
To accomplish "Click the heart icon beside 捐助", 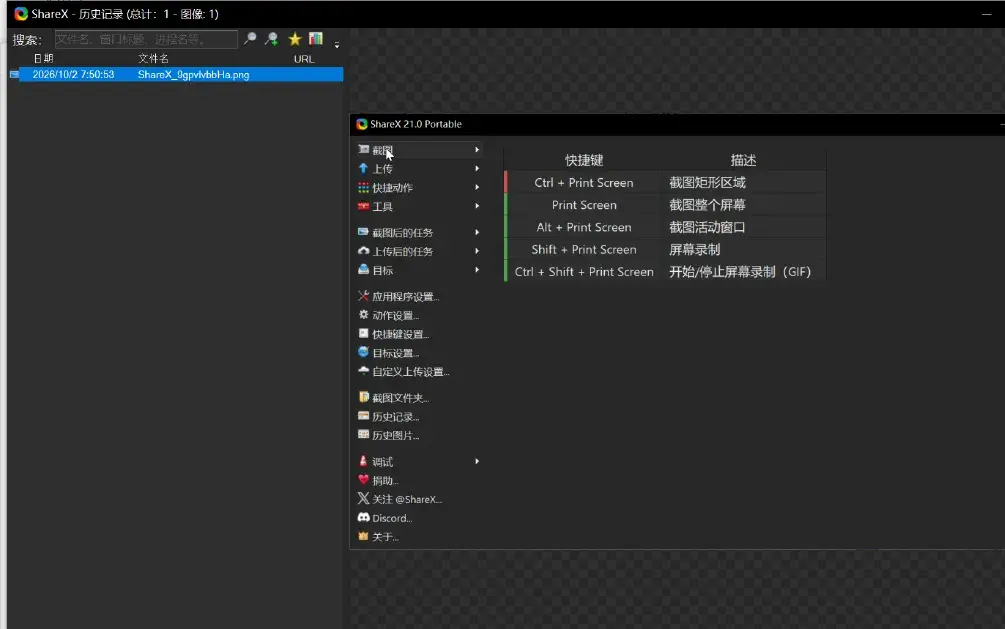I will 363,480.
